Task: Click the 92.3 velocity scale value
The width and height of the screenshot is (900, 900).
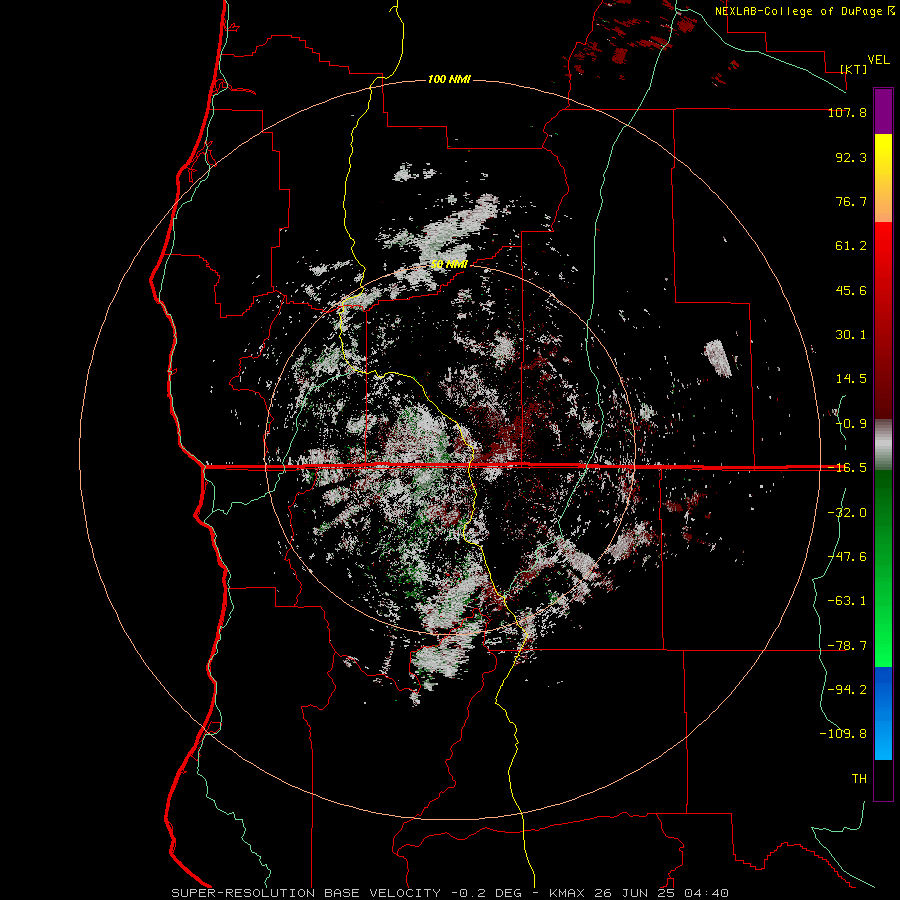Action: click(x=851, y=157)
